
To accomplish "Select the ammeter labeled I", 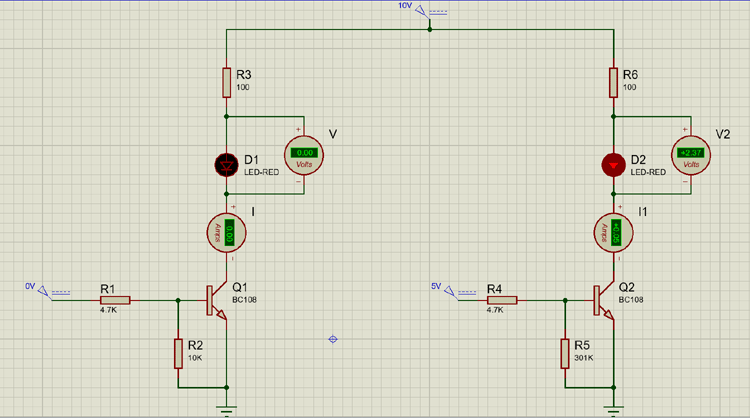I will [x=228, y=233].
